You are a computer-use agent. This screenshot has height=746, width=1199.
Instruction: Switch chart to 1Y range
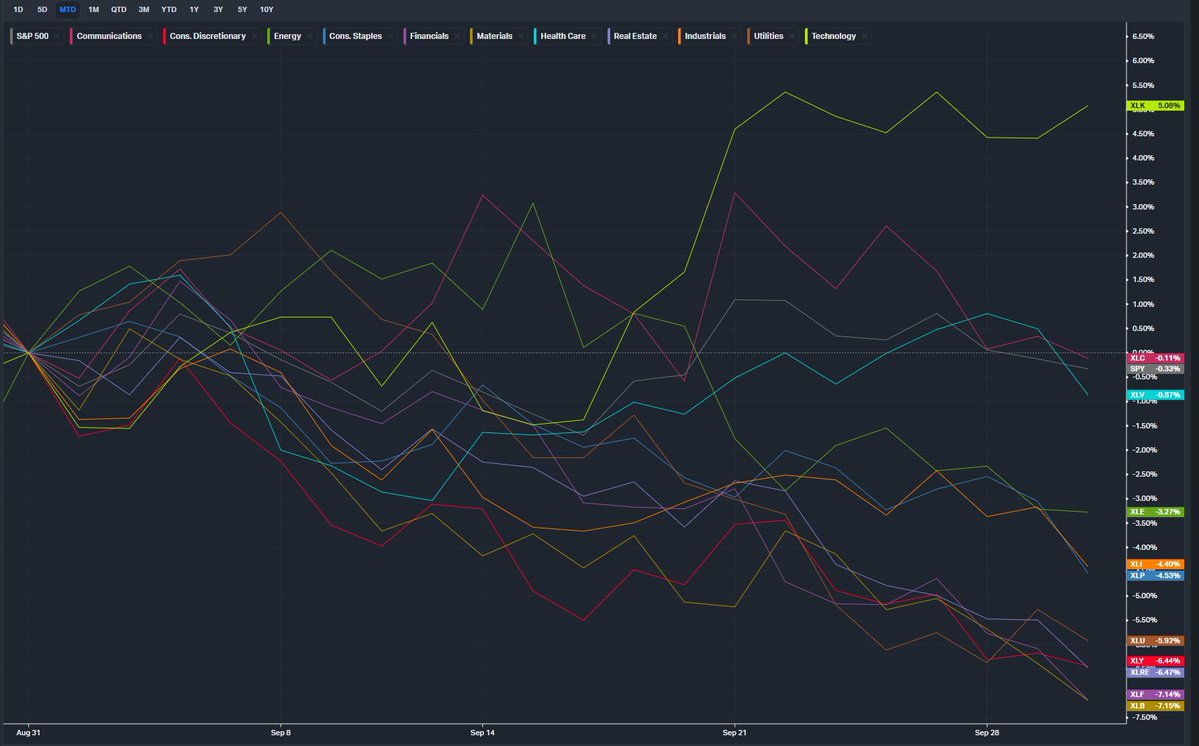point(194,10)
